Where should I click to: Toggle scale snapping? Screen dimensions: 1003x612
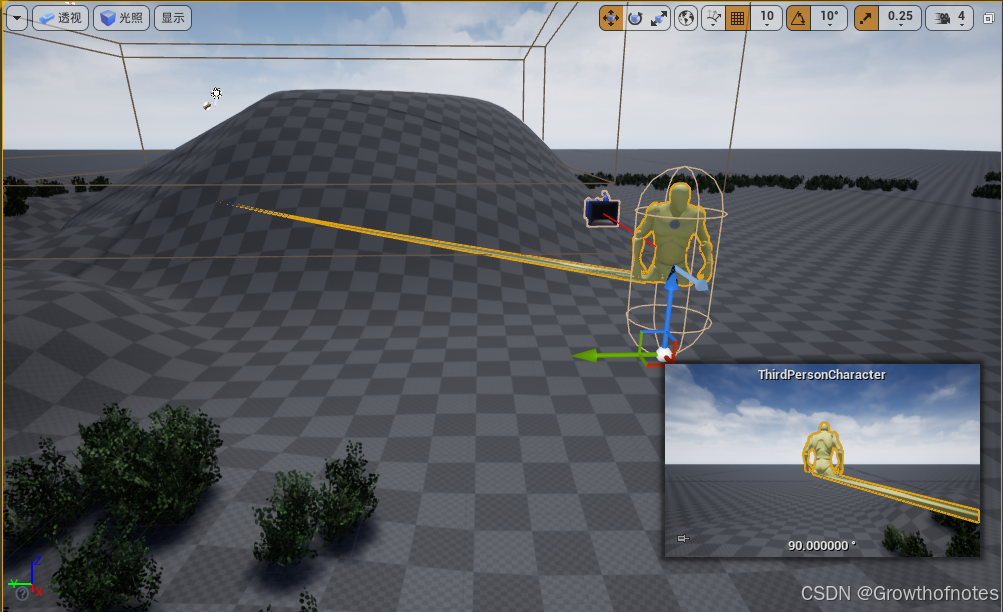865,18
